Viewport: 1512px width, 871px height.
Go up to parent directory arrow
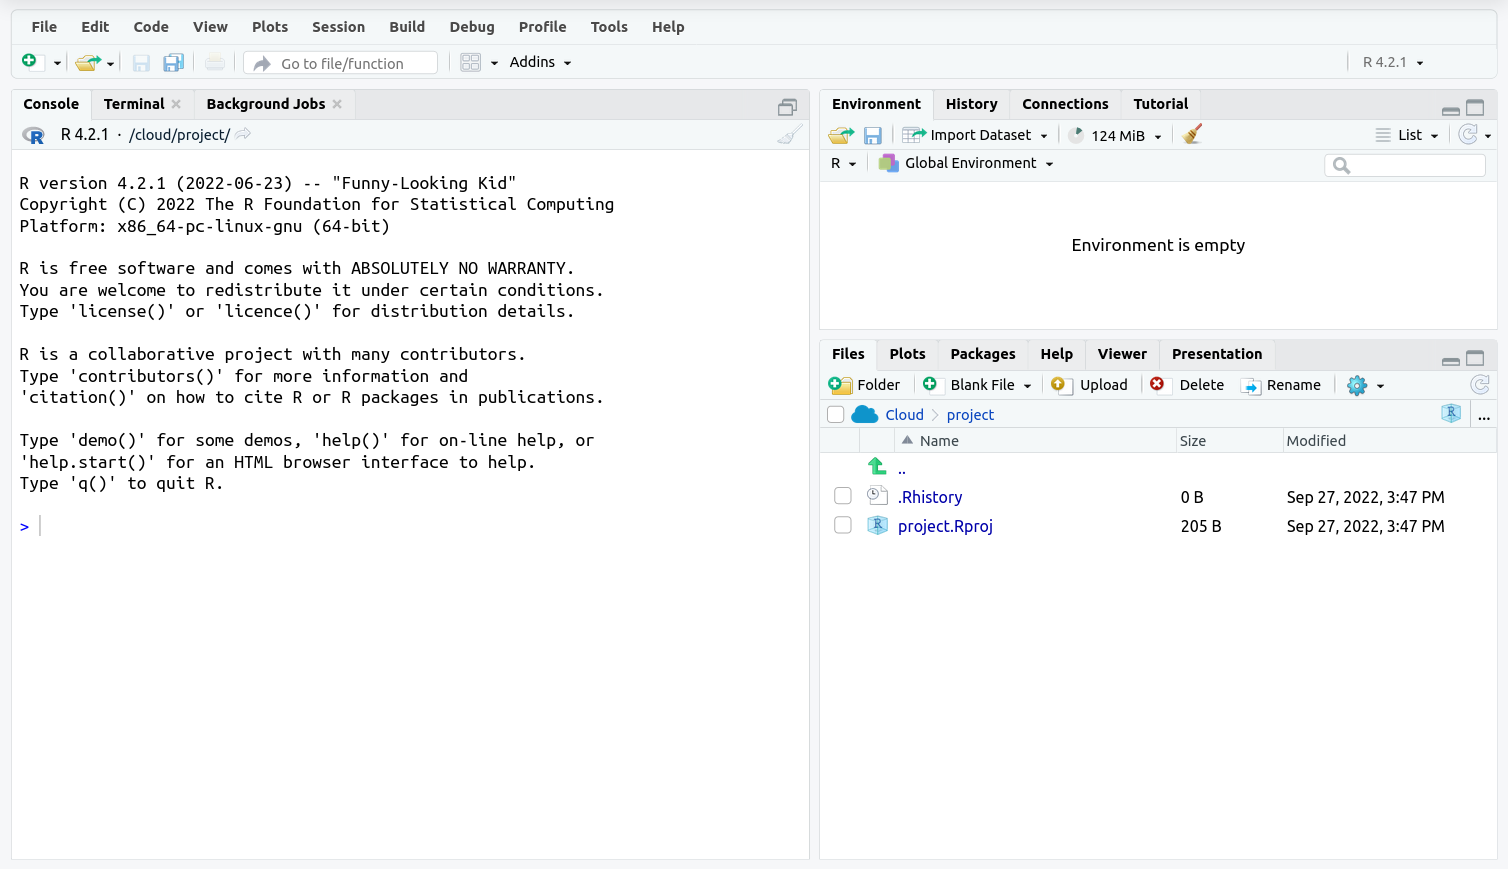point(878,467)
